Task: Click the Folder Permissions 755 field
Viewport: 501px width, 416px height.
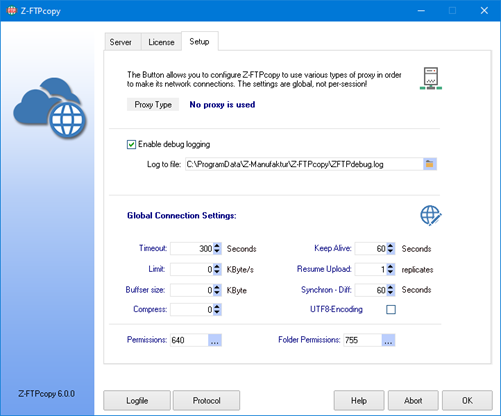Action: click(x=363, y=340)
